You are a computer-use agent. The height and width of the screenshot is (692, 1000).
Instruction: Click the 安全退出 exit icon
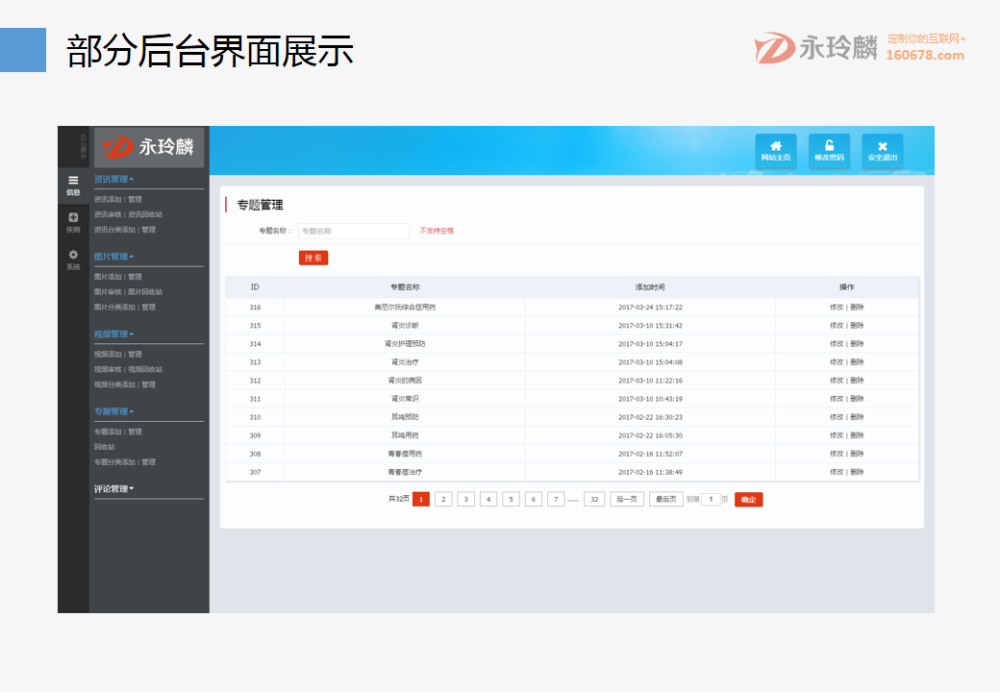[x=883, y=150]
